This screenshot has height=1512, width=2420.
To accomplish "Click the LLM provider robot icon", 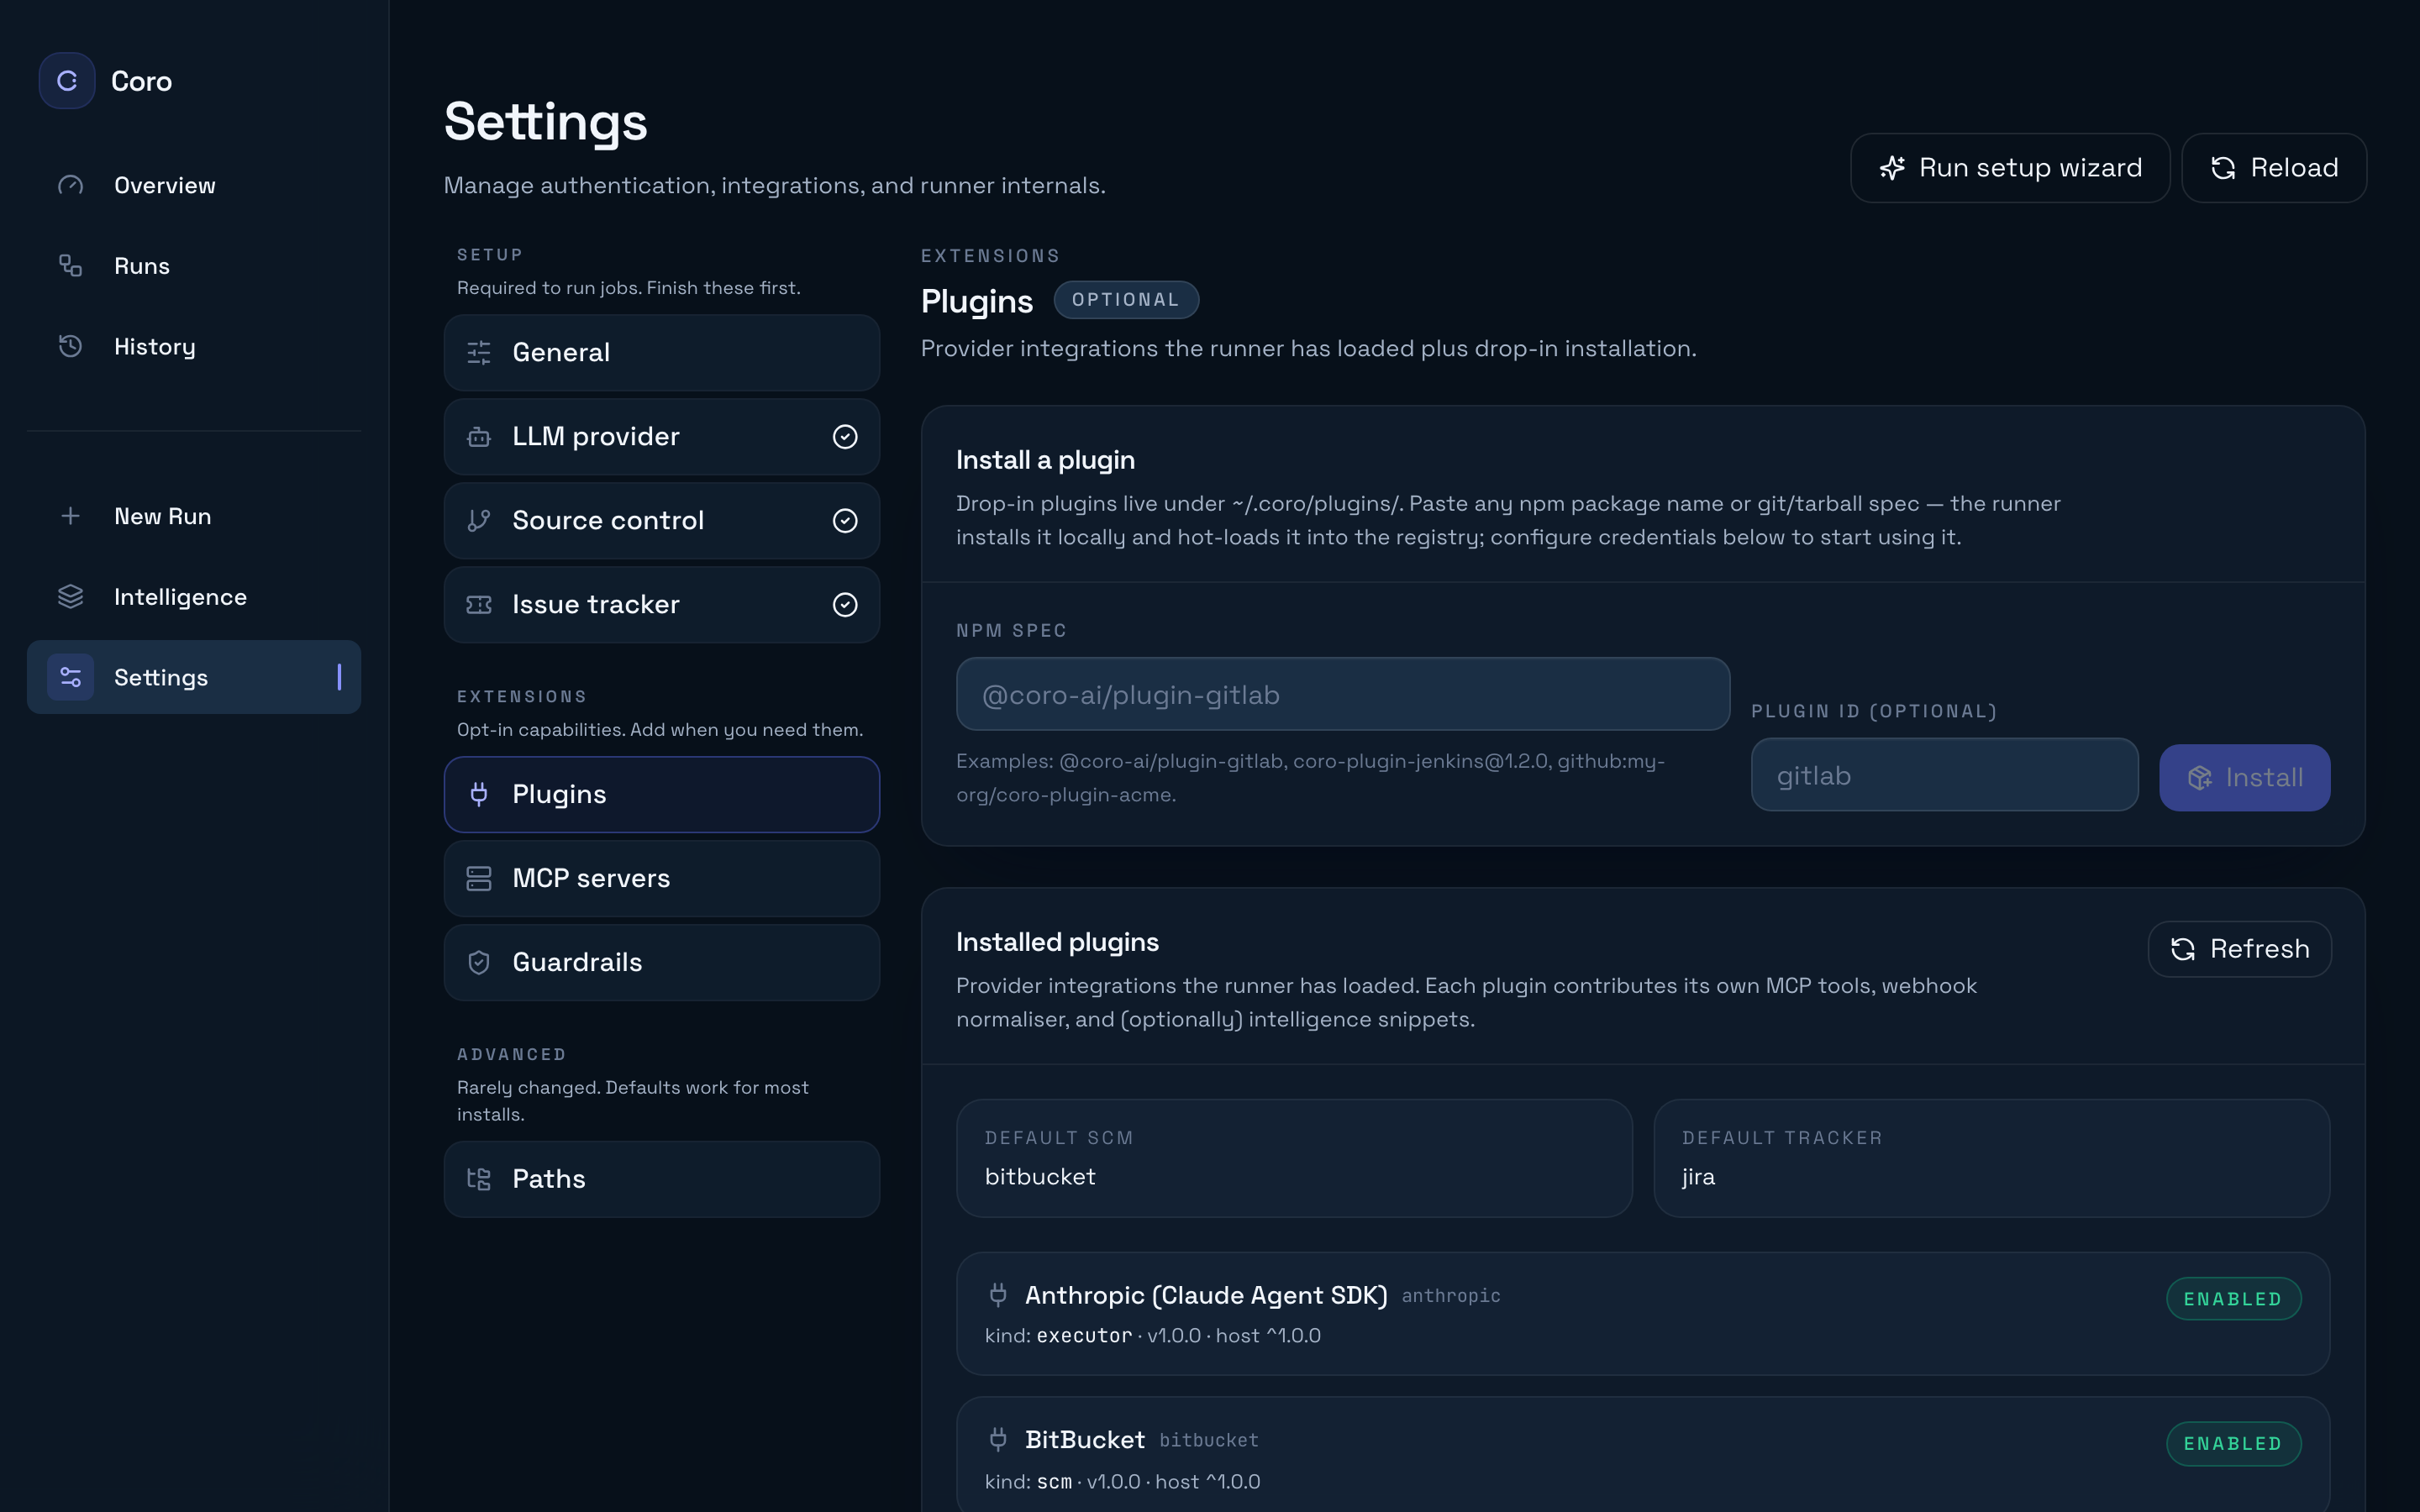I will point(479,436).
